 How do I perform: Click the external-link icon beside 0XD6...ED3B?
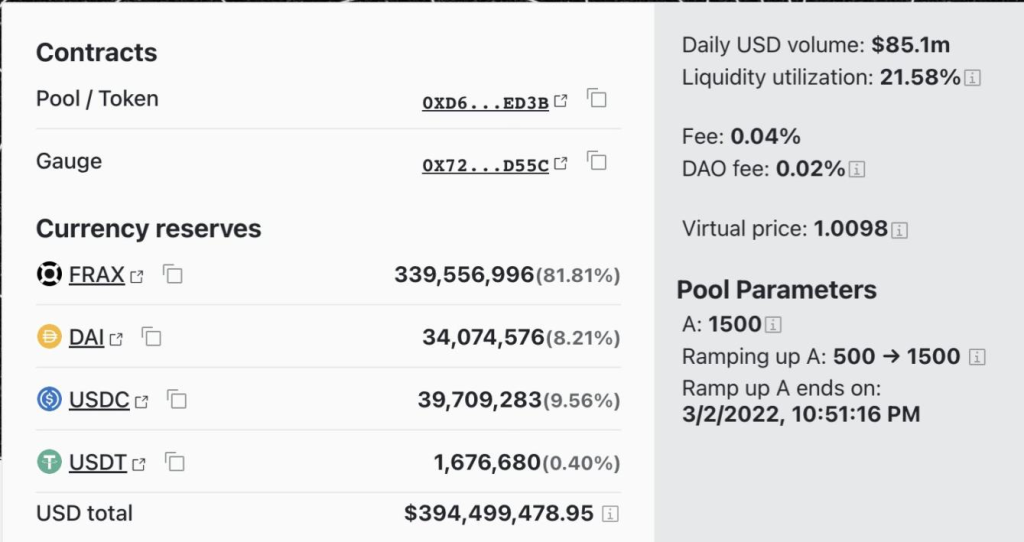click(x=560, y=101)
